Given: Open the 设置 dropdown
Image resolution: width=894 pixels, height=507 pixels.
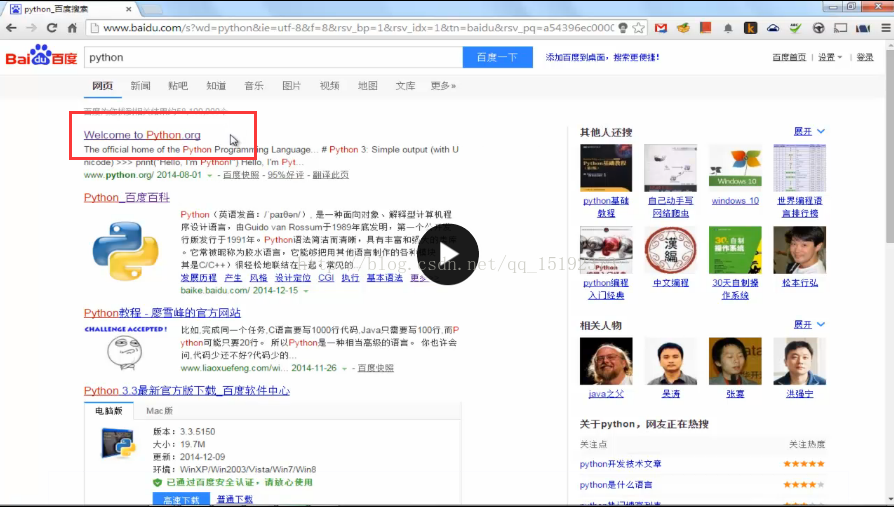Looking at the screenshot, I should tap(830, 57).
